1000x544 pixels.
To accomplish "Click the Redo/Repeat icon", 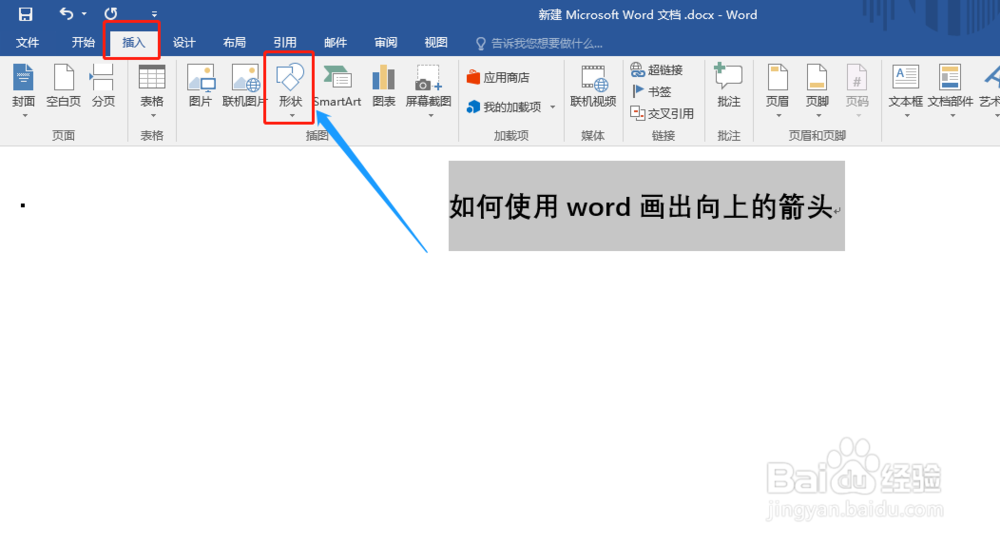I will point(111,13).
